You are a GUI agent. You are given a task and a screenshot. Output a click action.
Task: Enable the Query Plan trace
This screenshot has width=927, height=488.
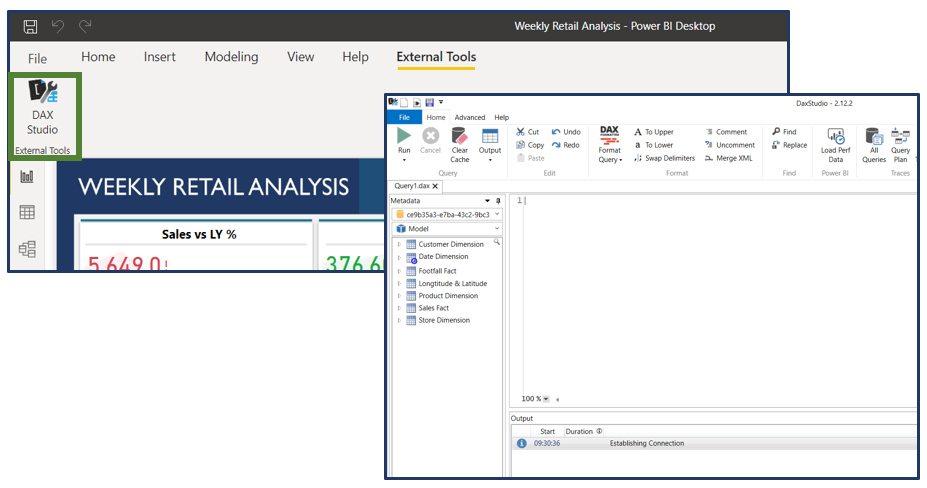pyautogui.click(x=900, y=145)
